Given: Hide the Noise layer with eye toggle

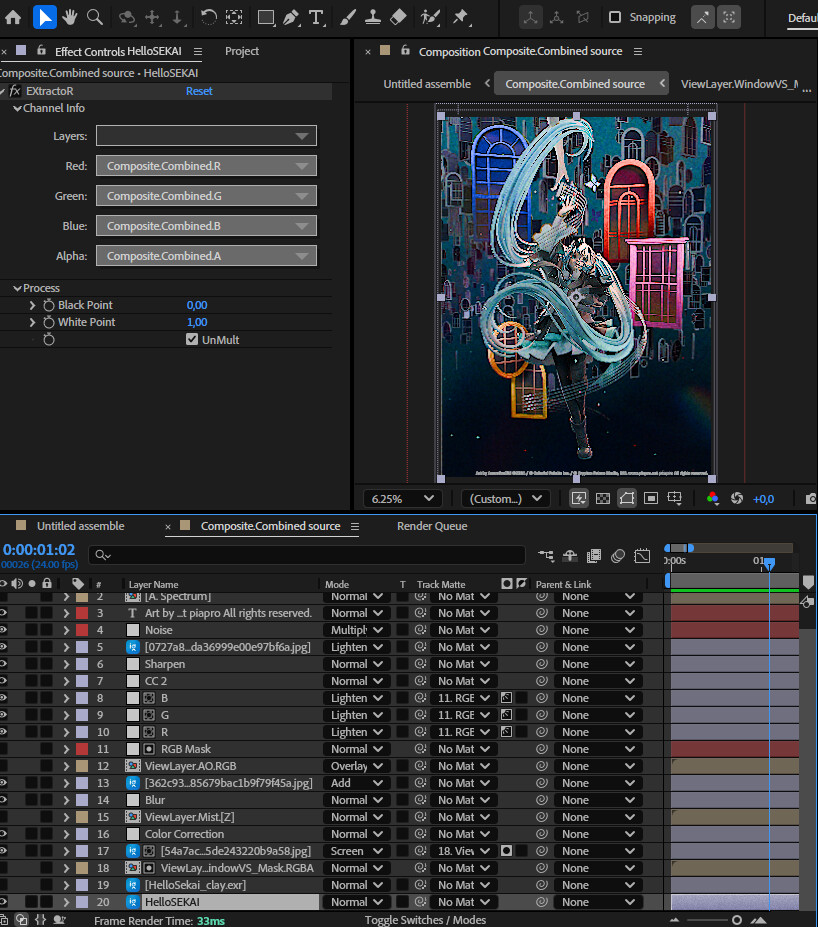Looking at the screenshot, I should (x=4, y=630).
